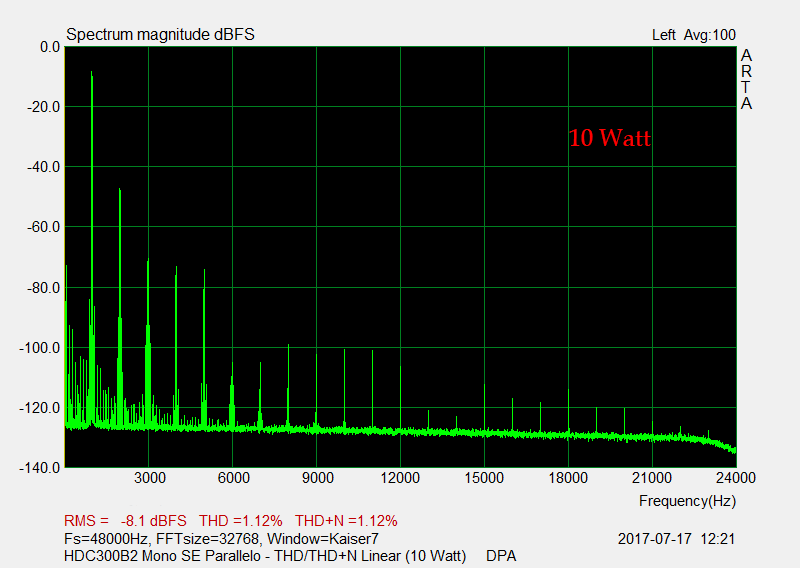800x568 pixels.
Task: Click the -100.0 y-axis label
Action: [x=40, y=348]
